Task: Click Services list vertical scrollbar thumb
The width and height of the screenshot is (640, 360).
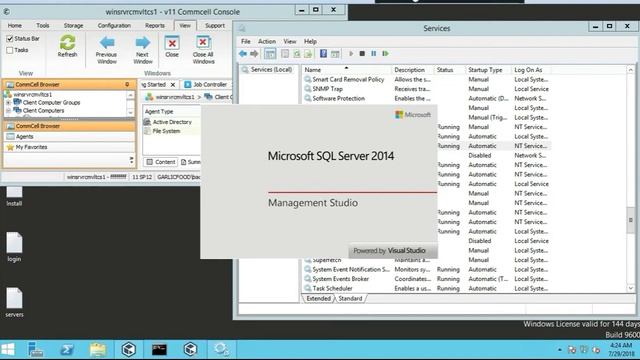Action: click(x=631, y=220)
